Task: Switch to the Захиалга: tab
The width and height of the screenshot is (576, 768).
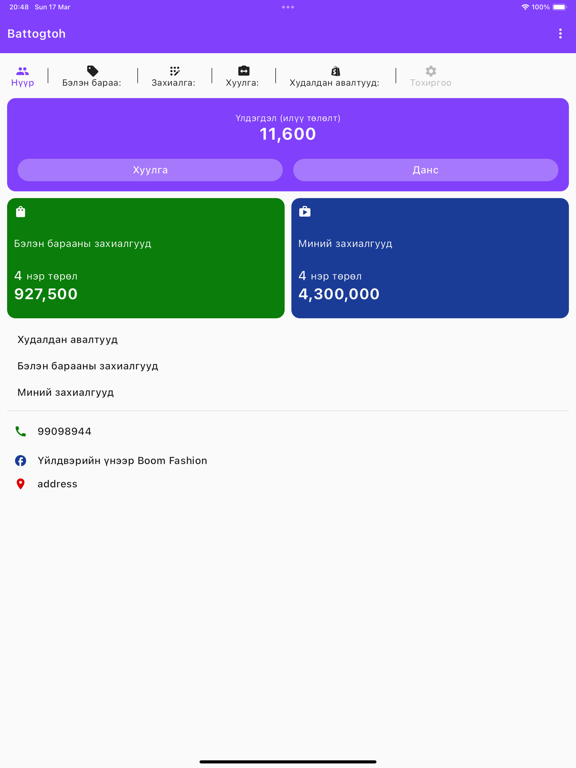Action: pos(173,83)
